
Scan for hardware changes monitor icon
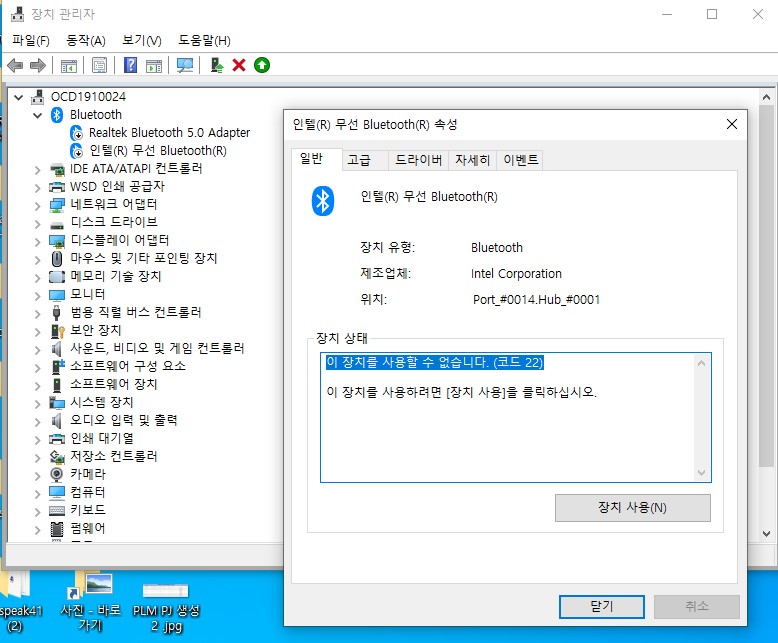(185, 65)
